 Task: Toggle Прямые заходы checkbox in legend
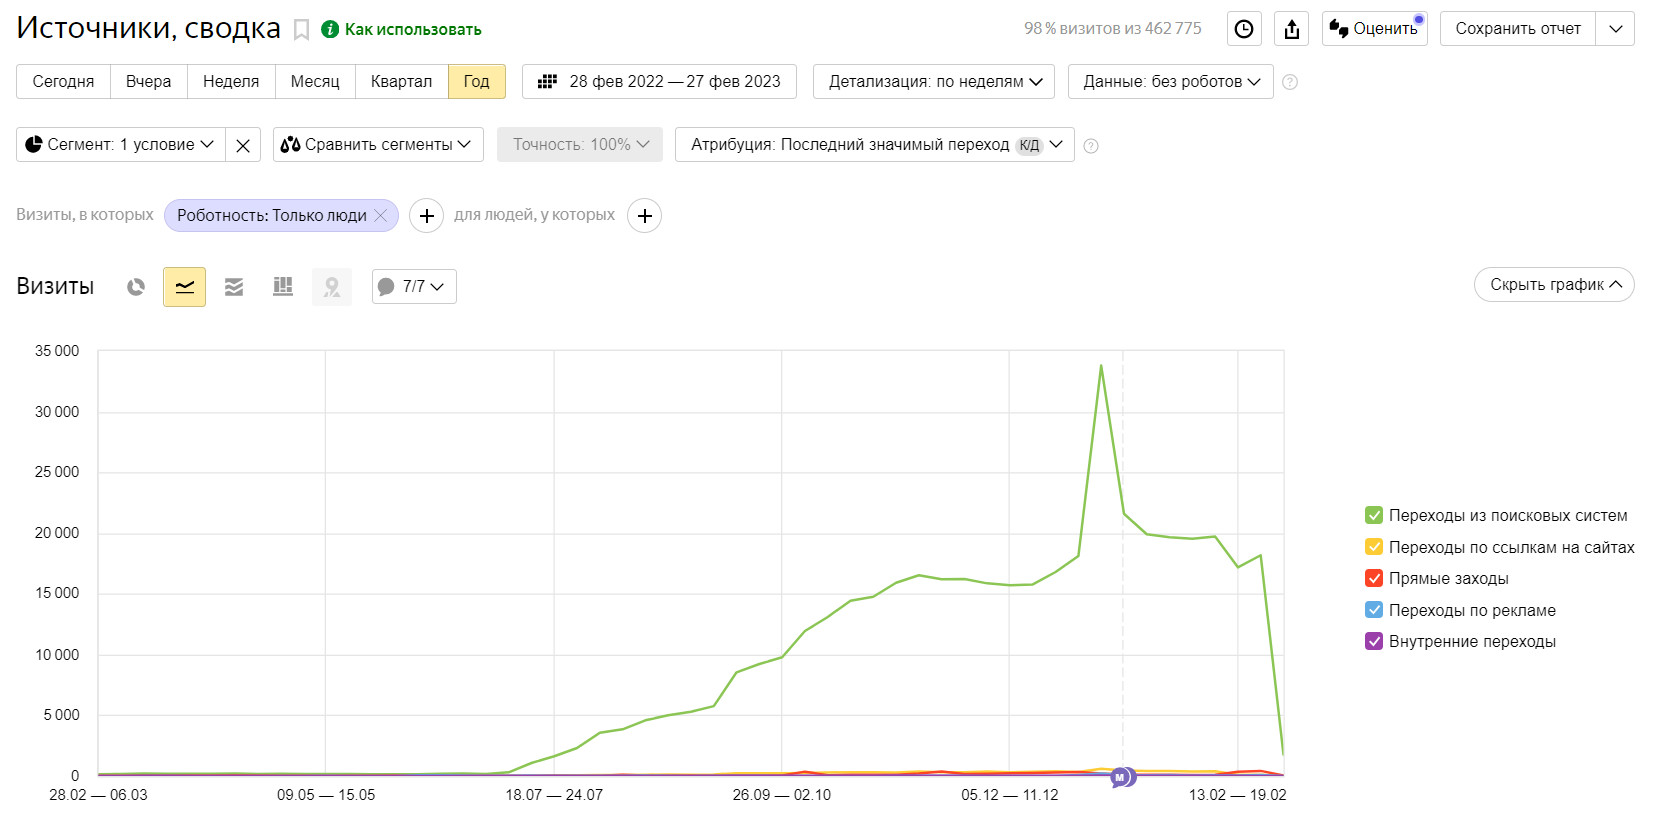(1374, 579)
